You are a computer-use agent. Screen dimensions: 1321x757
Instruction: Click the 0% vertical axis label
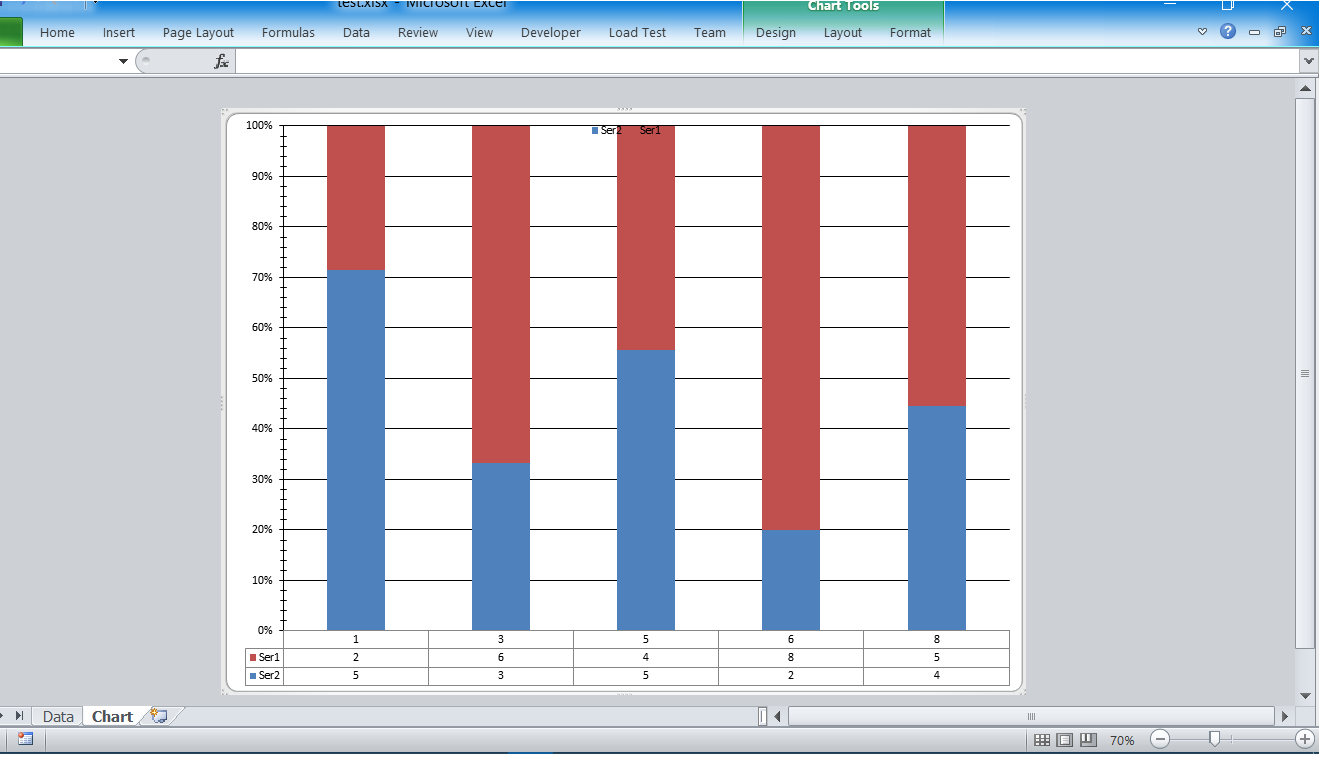[265, 630]
